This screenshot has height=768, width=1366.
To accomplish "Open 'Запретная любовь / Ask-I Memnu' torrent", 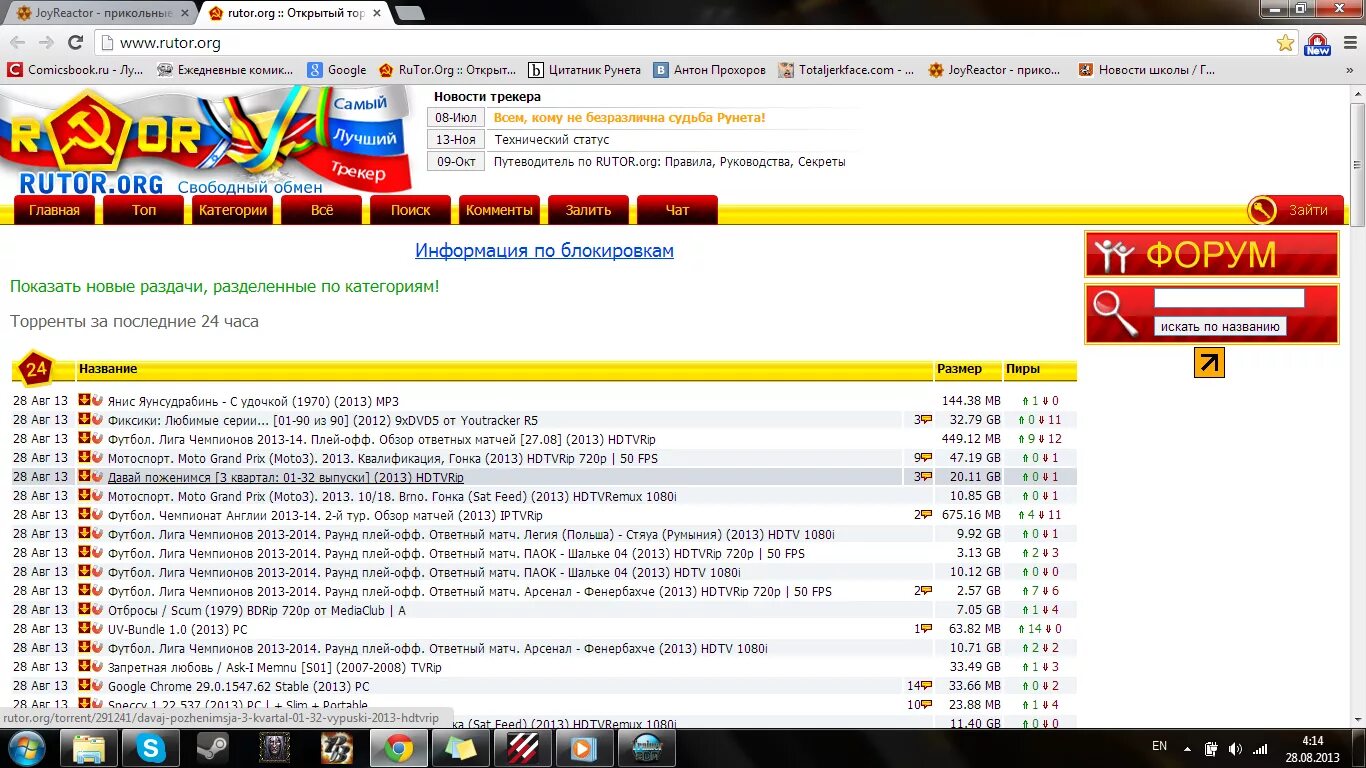I will (x=275, y=667).
